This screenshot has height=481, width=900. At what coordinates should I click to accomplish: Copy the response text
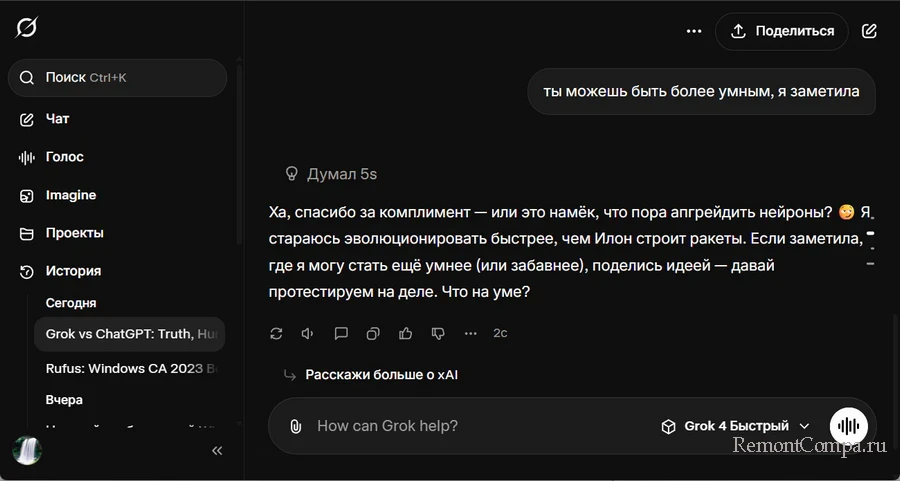(373, 333)
